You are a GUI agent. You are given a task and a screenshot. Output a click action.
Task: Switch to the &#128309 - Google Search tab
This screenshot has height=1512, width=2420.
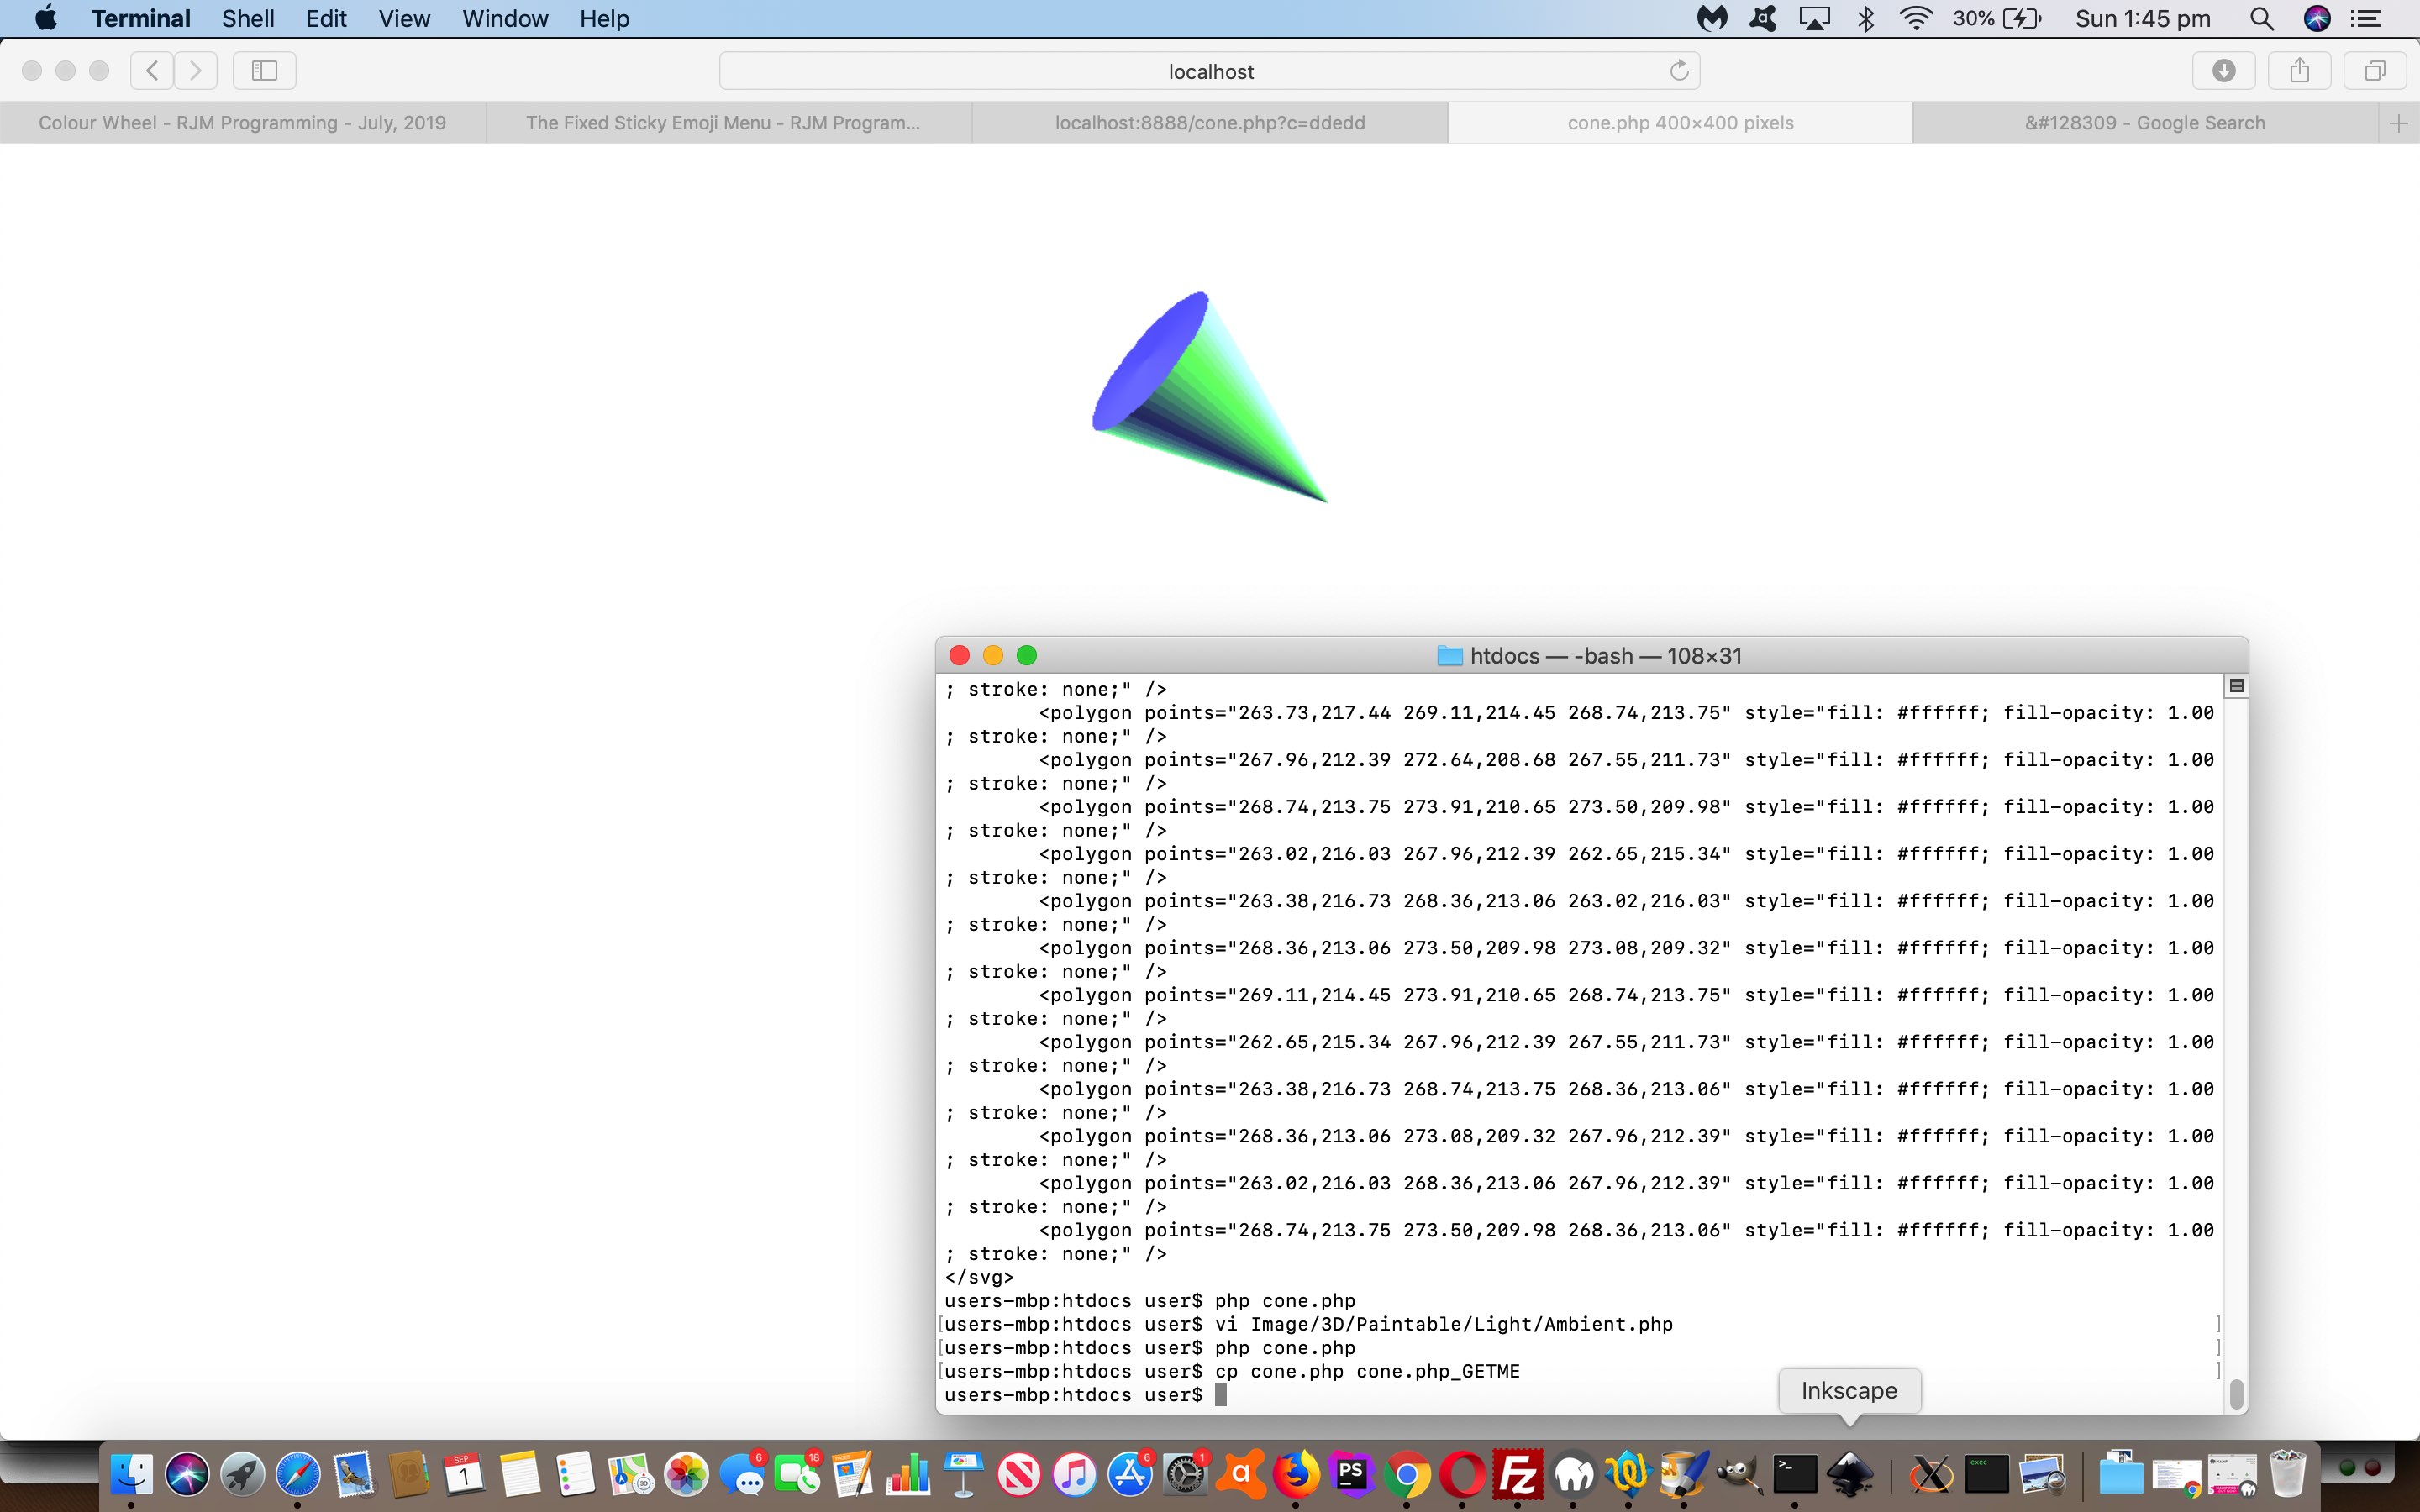pyautogui.click(x=2144, y=123)
